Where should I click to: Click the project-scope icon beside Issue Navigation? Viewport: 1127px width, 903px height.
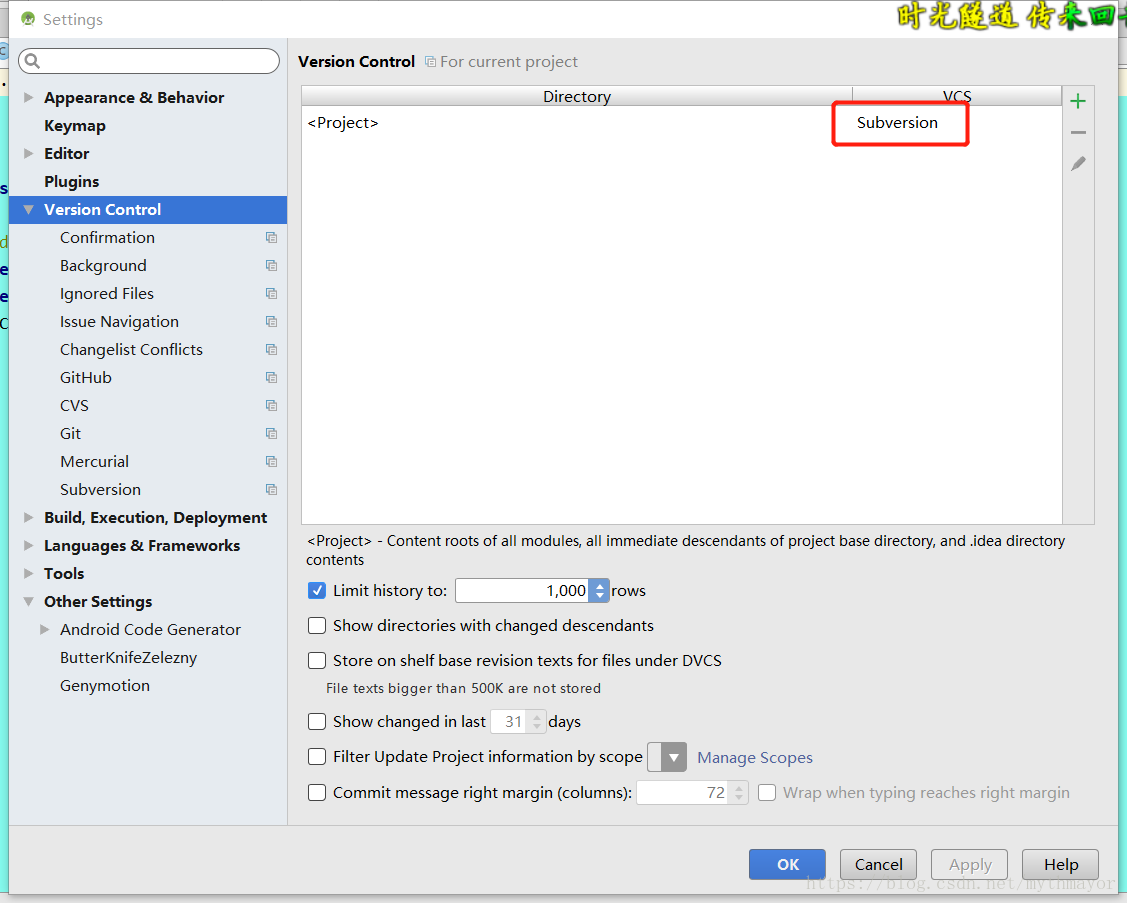271,321
